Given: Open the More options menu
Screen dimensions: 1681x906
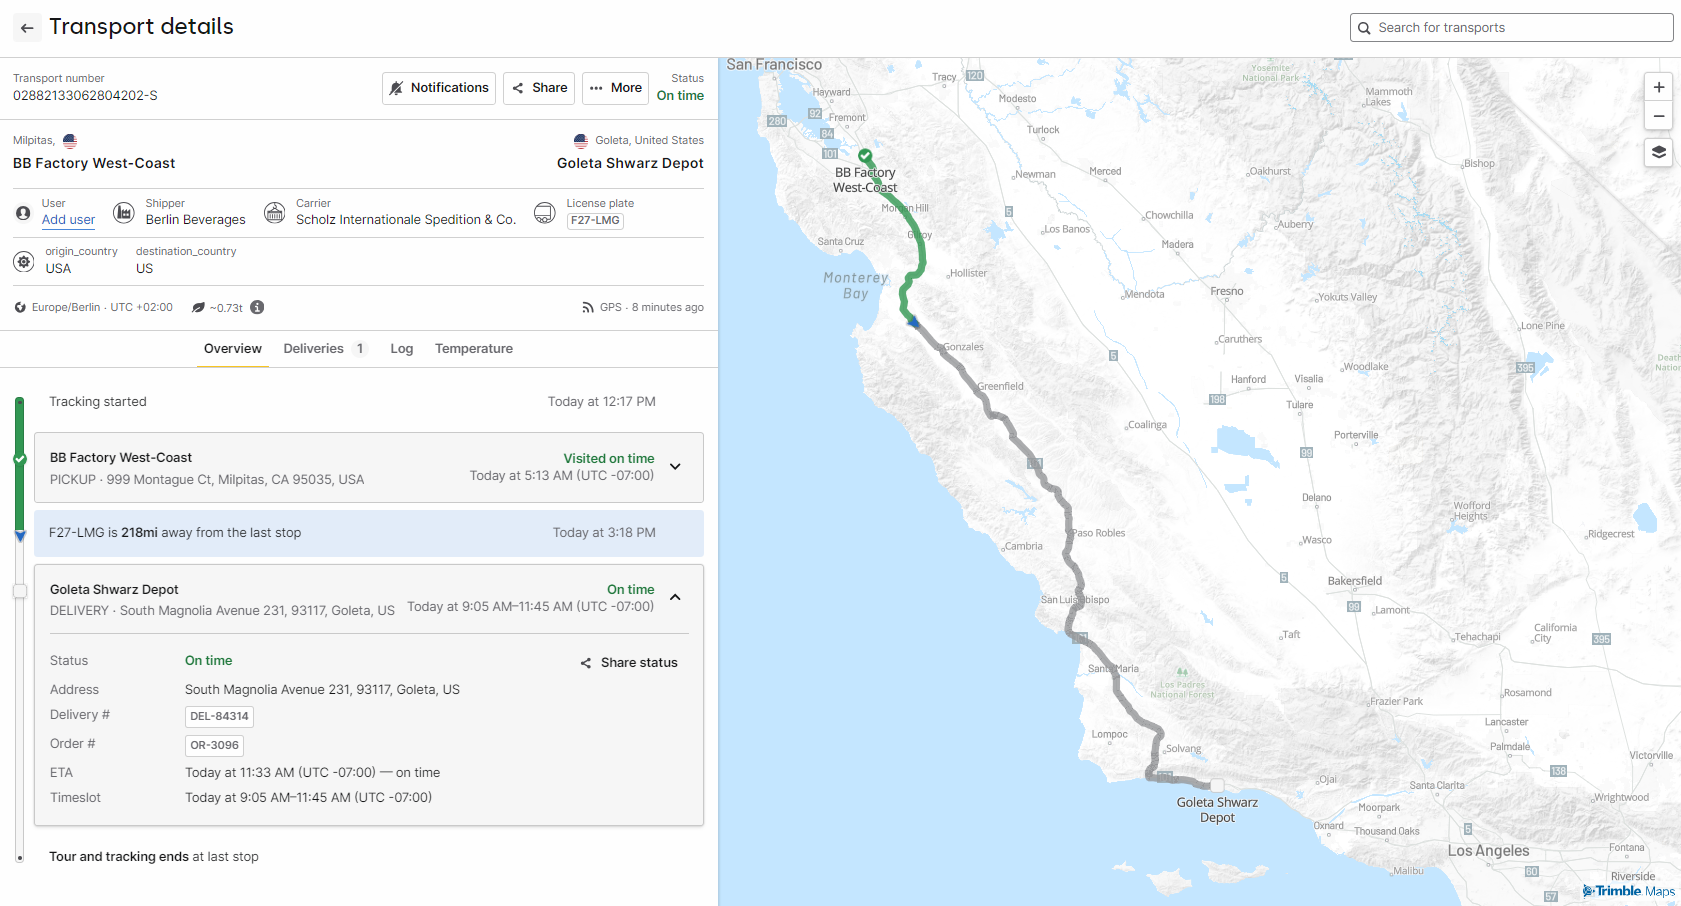Looking at the screenshot, I should pos(615,88).
